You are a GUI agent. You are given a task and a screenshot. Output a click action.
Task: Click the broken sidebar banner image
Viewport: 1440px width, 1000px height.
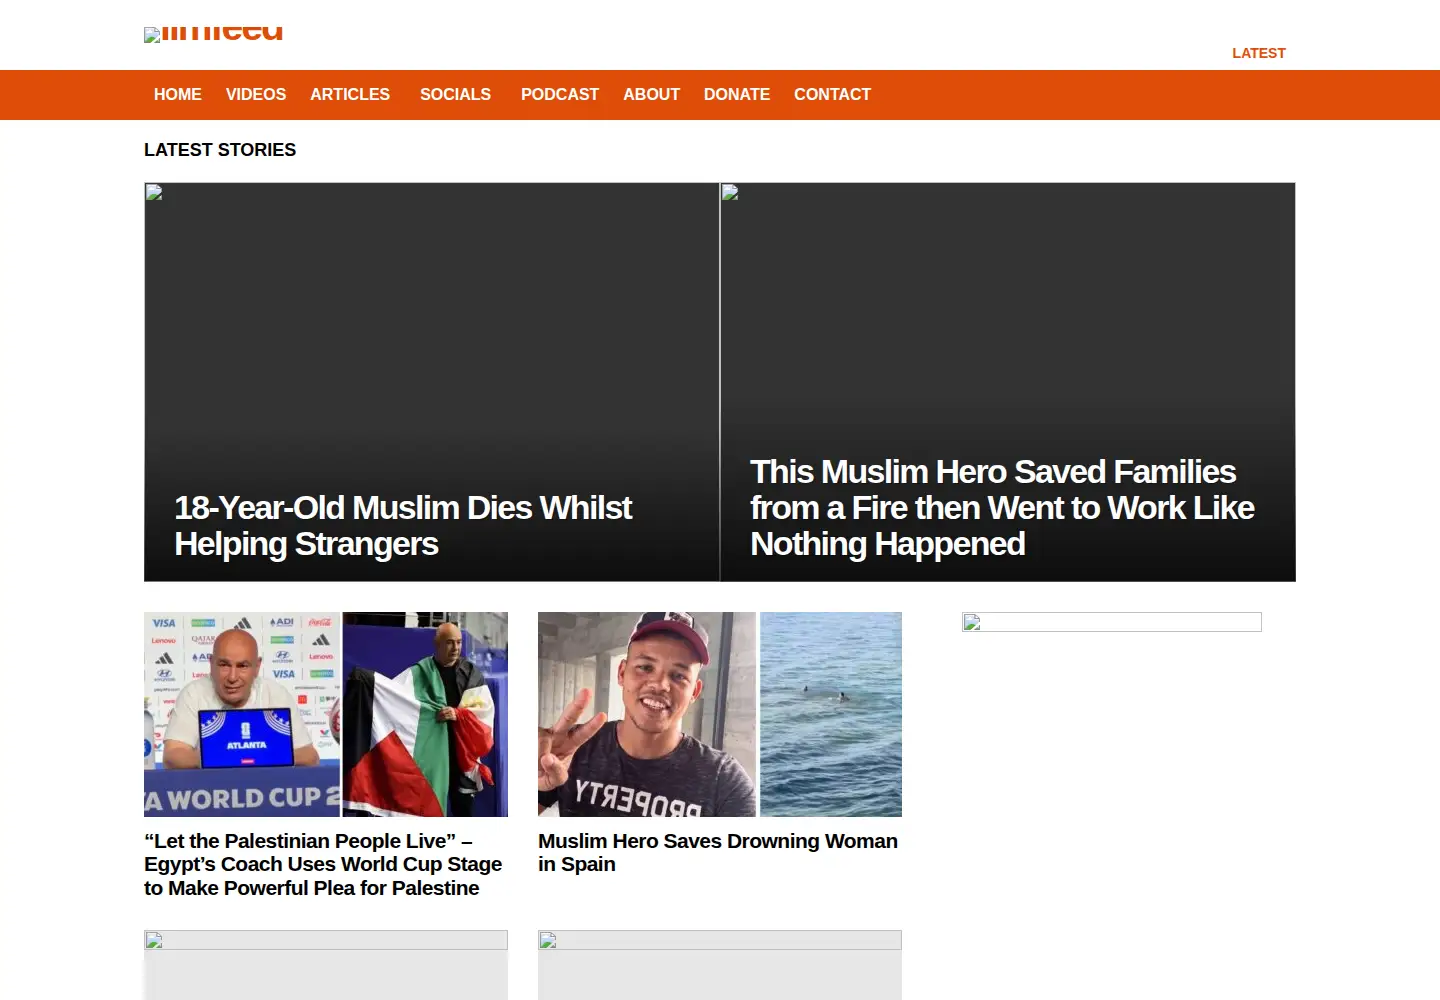pyautogui.click(x=1112, y=622)
